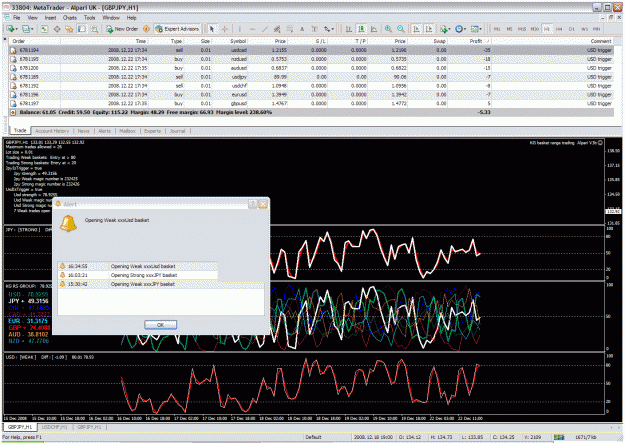Toggle the Expert Advisors button

(177, 29)
